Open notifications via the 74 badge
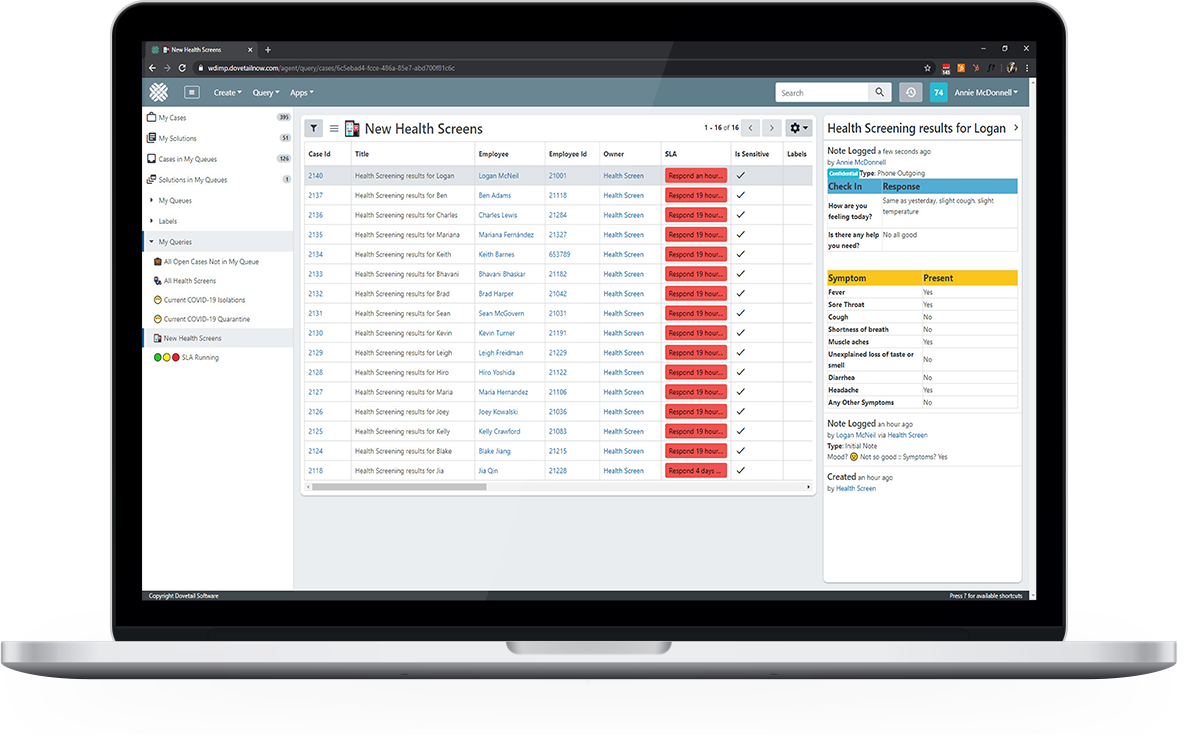Screen dimensions: 1200x736 click(x=938, y=92)
